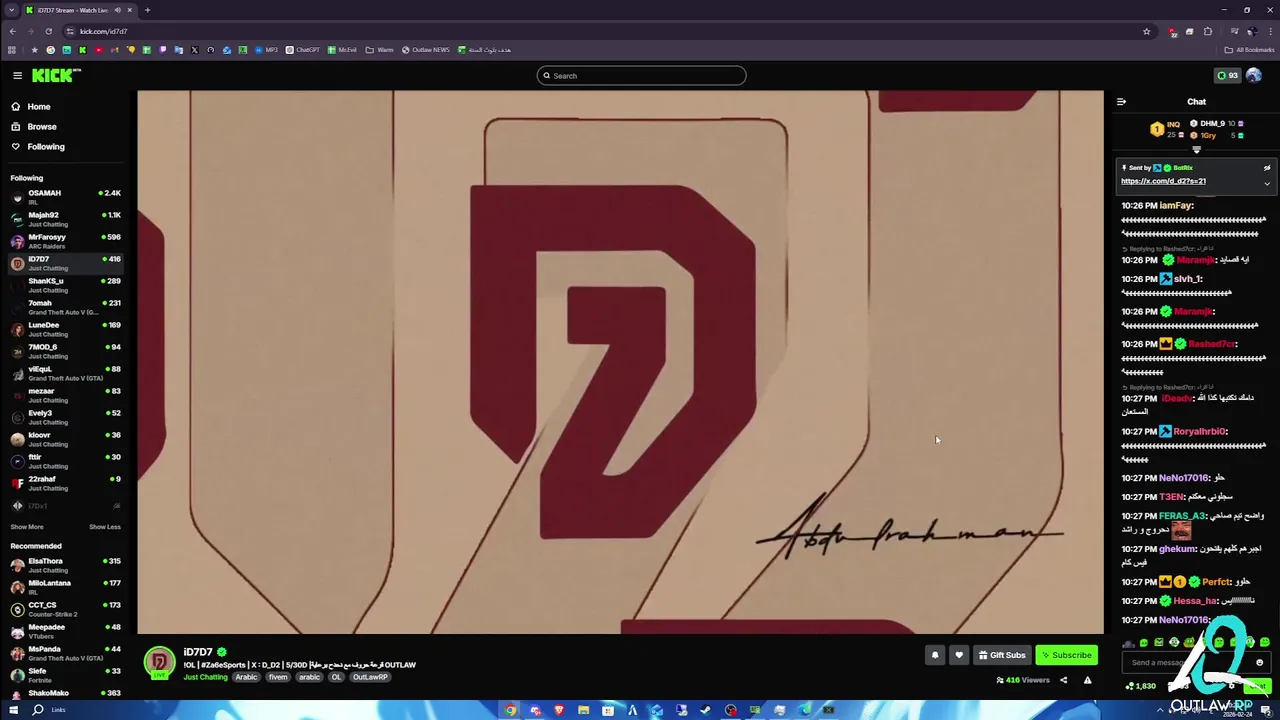The image size is (1280, 720).
Task: Click Show More under Following
Action: pyautogui.click(x=27, y=527)
